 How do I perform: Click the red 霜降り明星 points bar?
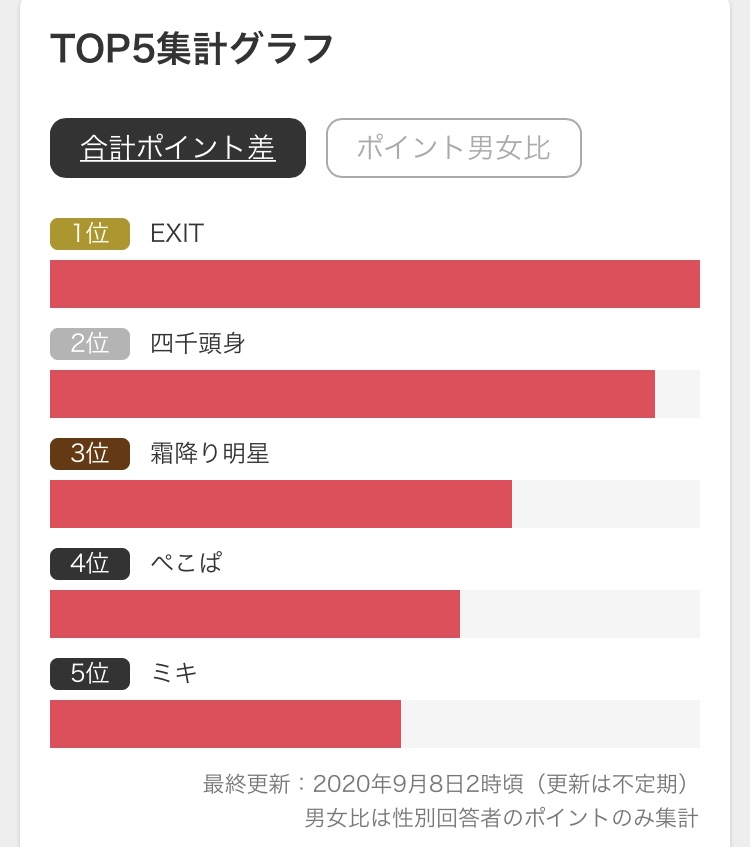click(x=281, y=504)
